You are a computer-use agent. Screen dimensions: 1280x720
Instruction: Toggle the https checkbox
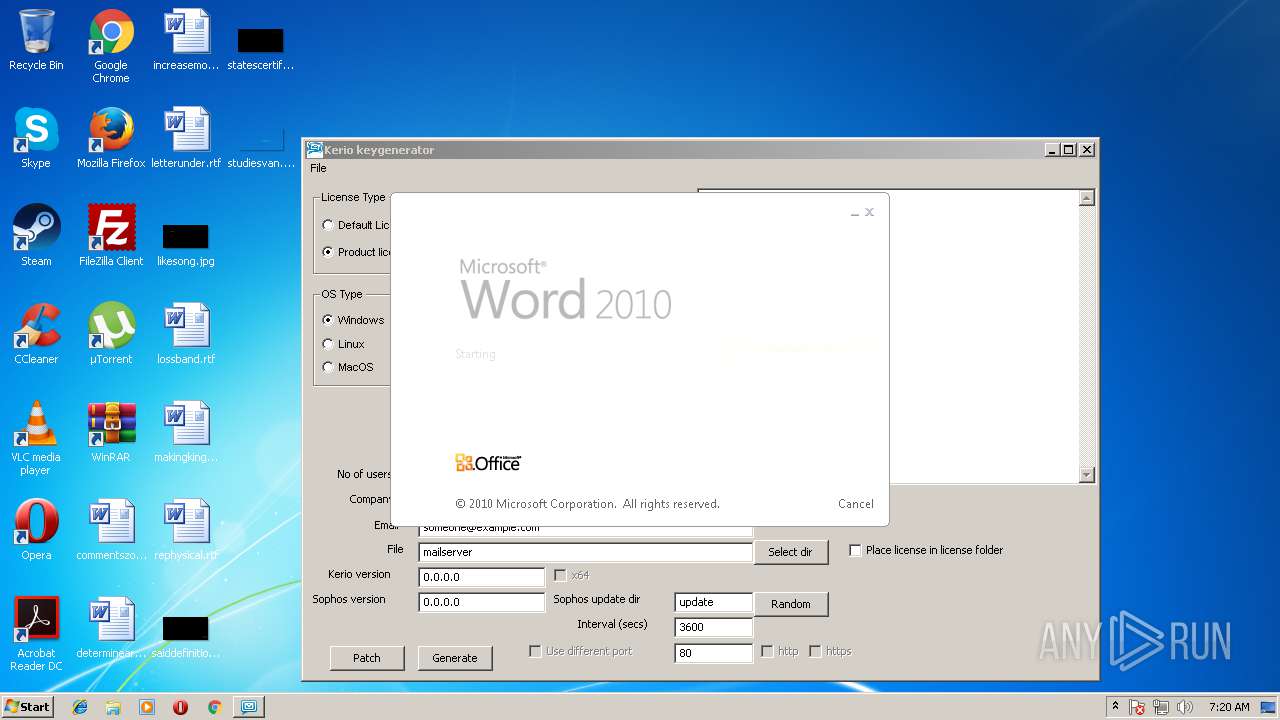click(x=815, y=651)
